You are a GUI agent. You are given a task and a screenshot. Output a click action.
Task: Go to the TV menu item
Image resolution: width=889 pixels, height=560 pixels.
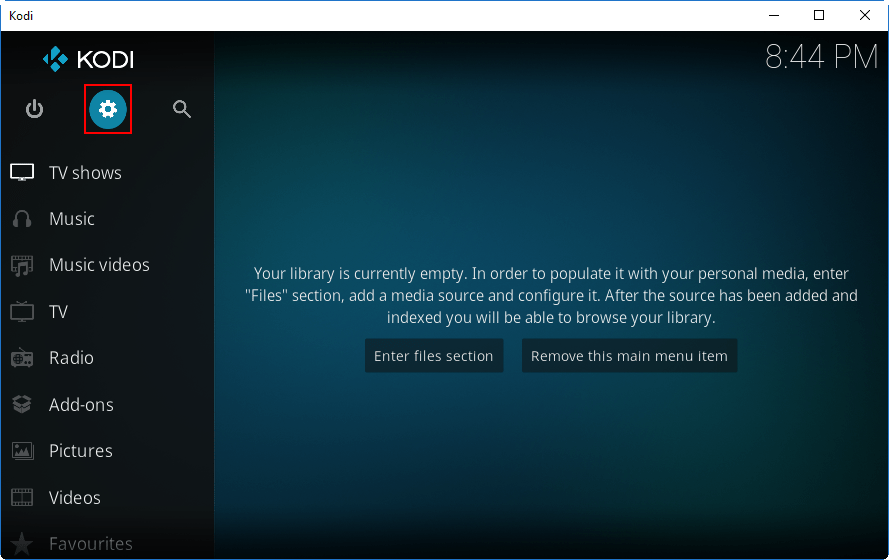point(58,311)
